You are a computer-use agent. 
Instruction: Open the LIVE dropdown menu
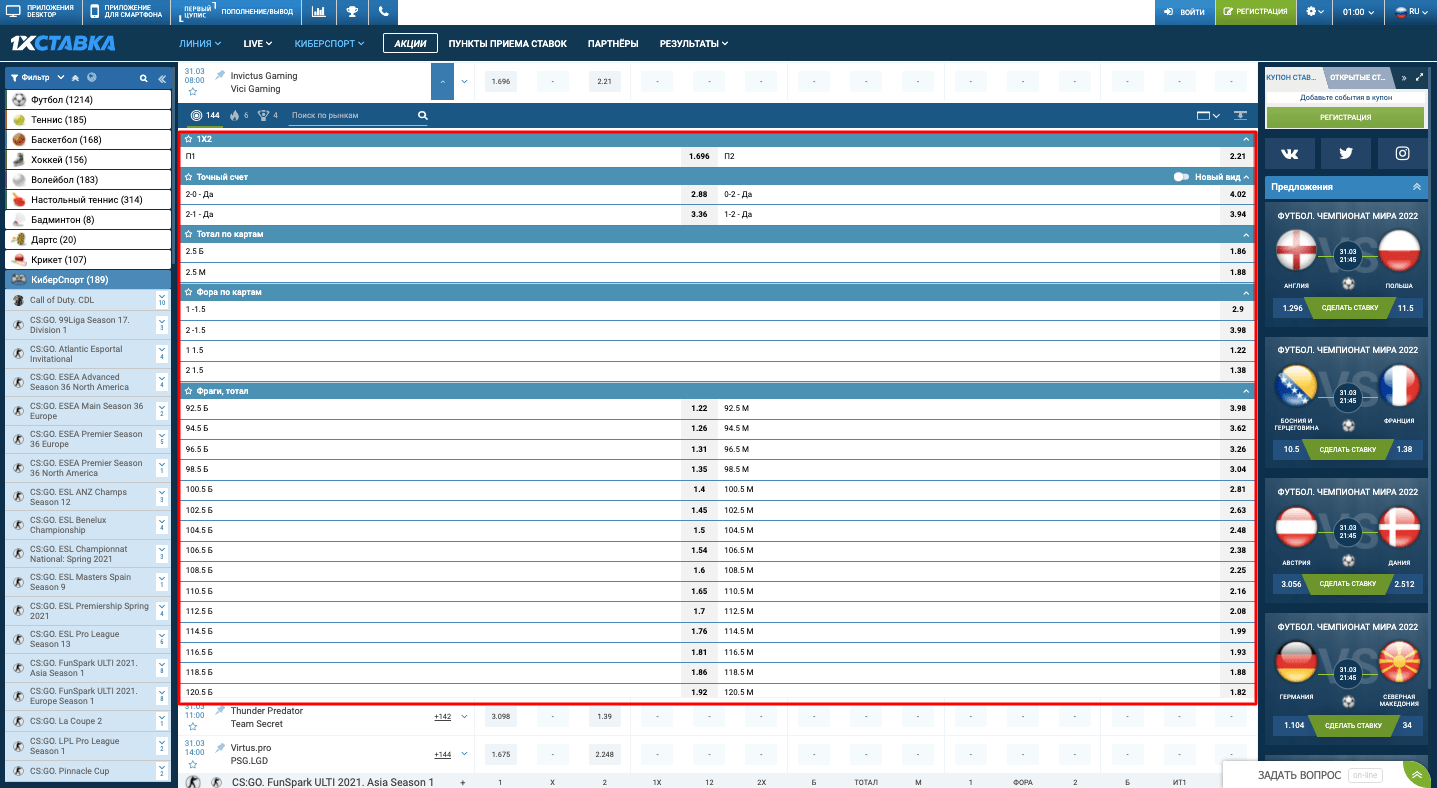point(259,44)
